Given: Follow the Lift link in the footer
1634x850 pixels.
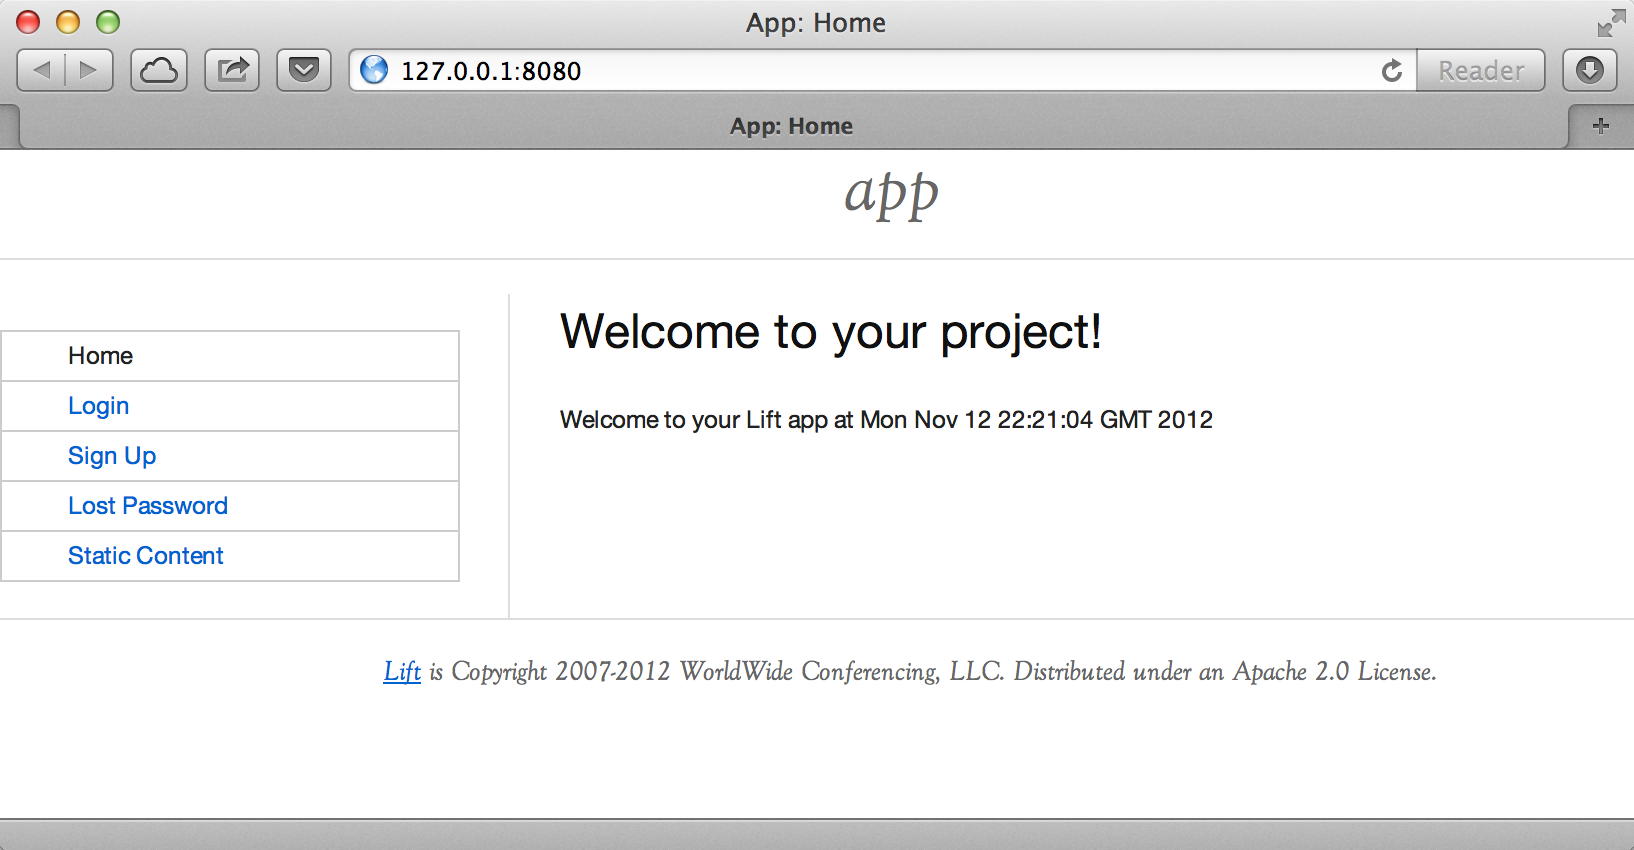Looking at the screenshot, I should tap(402, 671).
